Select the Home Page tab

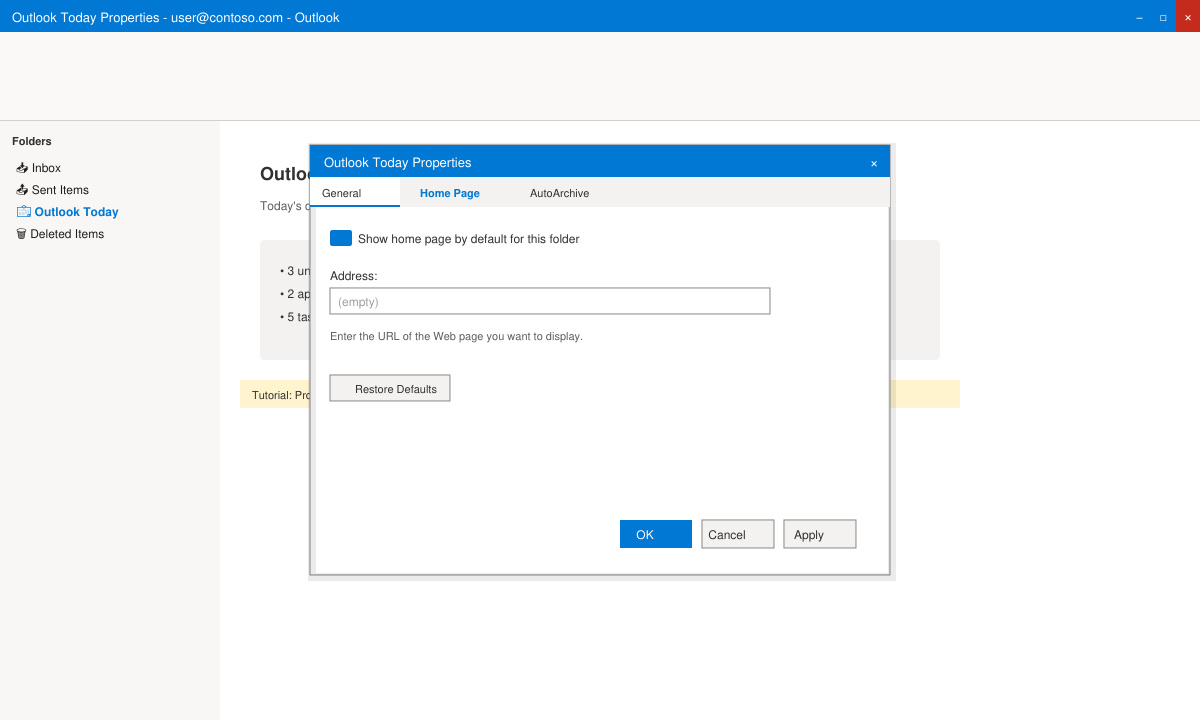[x=450, y=193]
